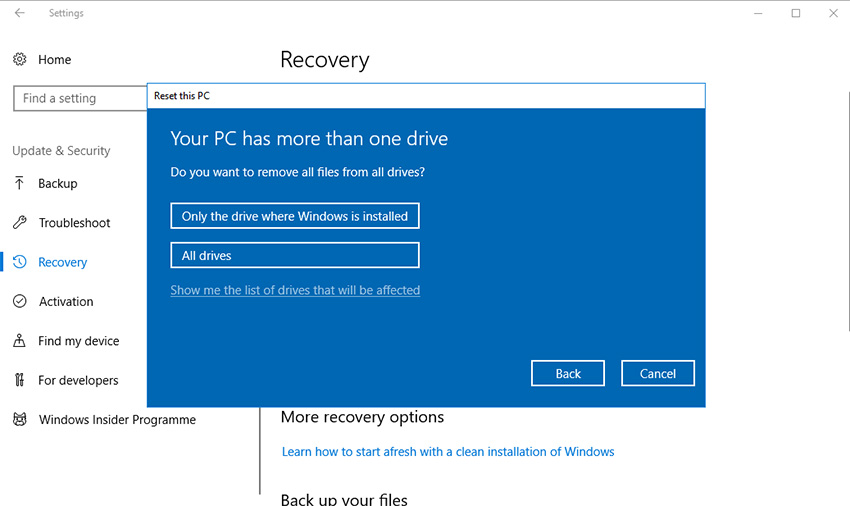This screenshot has width=850, height=506.
Task: Click the Update & Security section label
Action: (x=61, y=151)
